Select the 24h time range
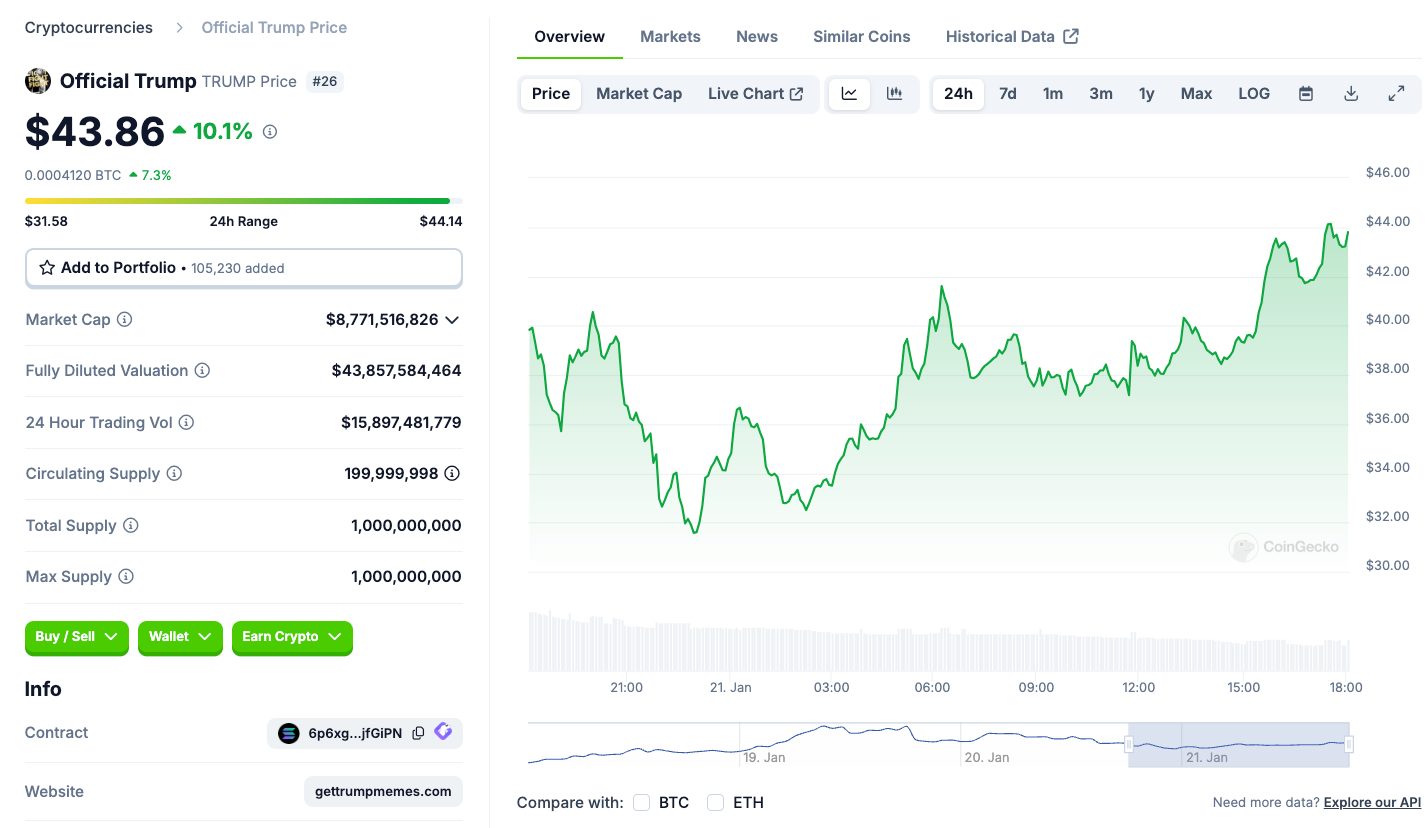1428x828 pixels. (958, 94)
